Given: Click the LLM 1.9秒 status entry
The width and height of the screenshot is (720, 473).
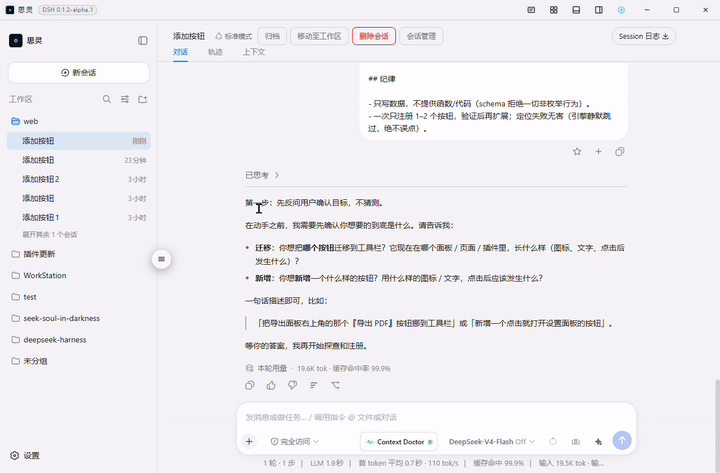Looking at the screenshot, I should point(326,463).
